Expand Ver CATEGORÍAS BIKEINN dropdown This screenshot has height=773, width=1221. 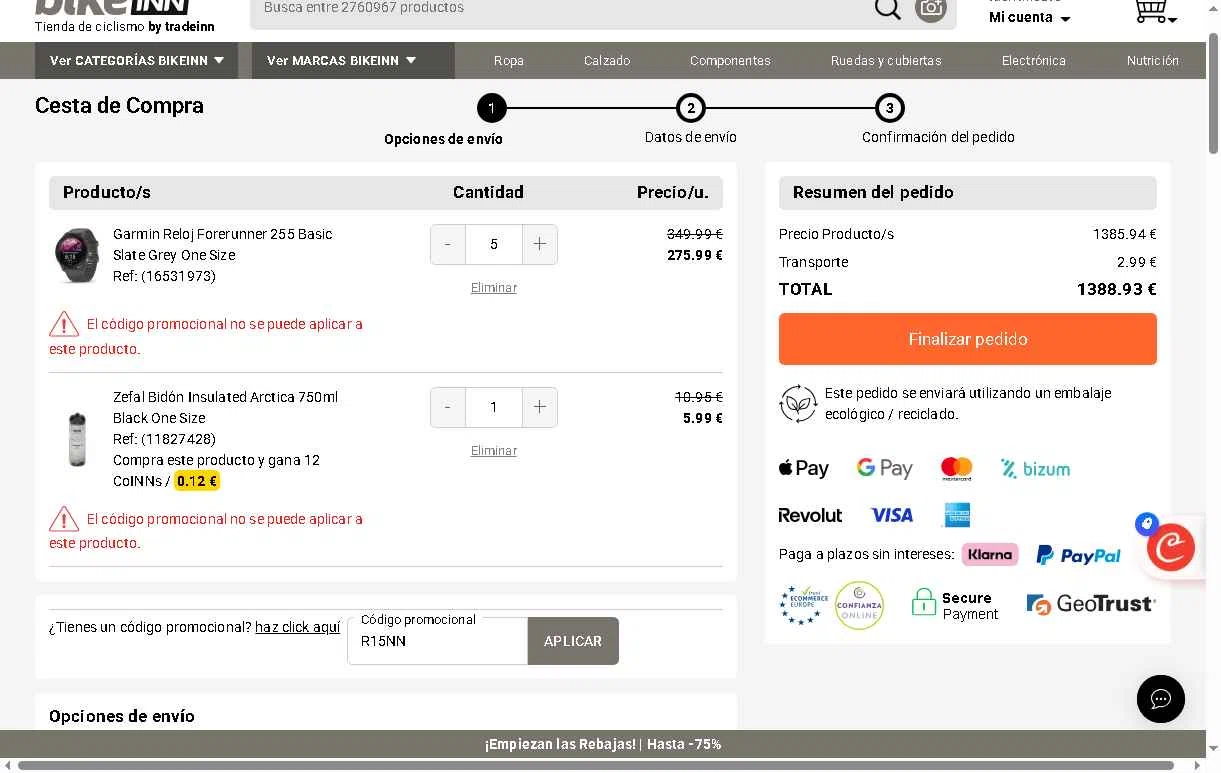137,60
